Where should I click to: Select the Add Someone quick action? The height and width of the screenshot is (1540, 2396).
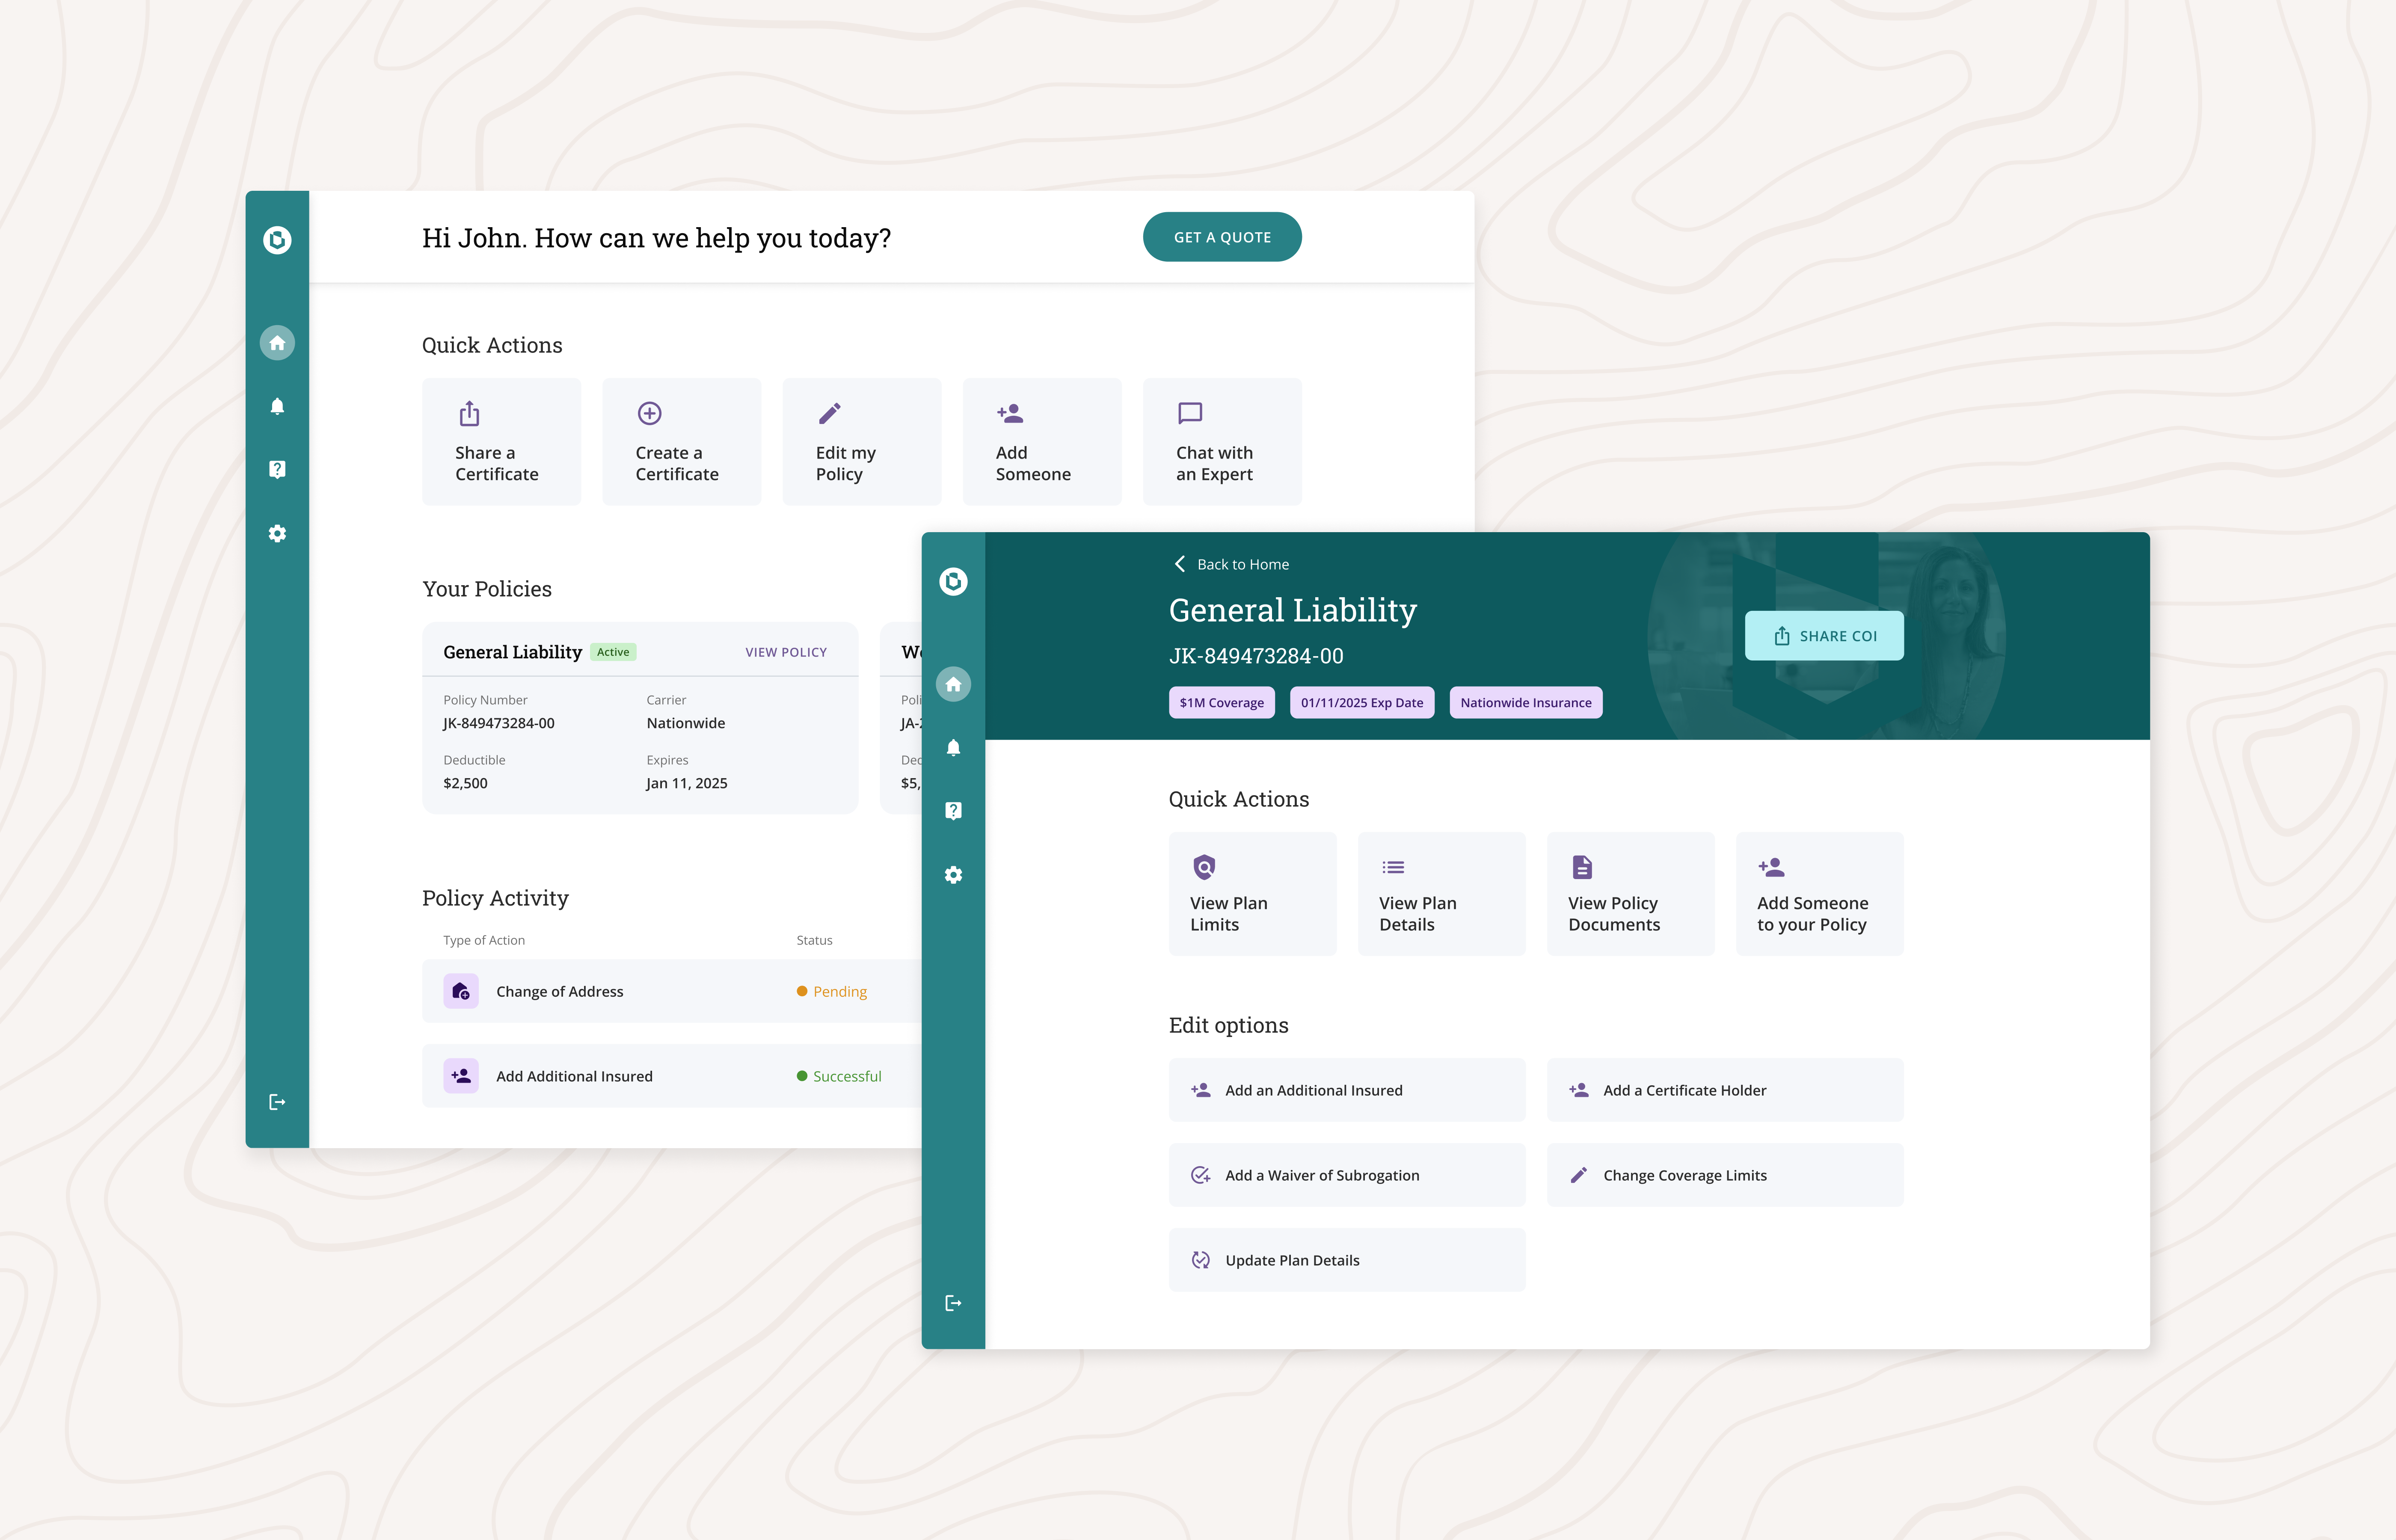[1042, 441]
